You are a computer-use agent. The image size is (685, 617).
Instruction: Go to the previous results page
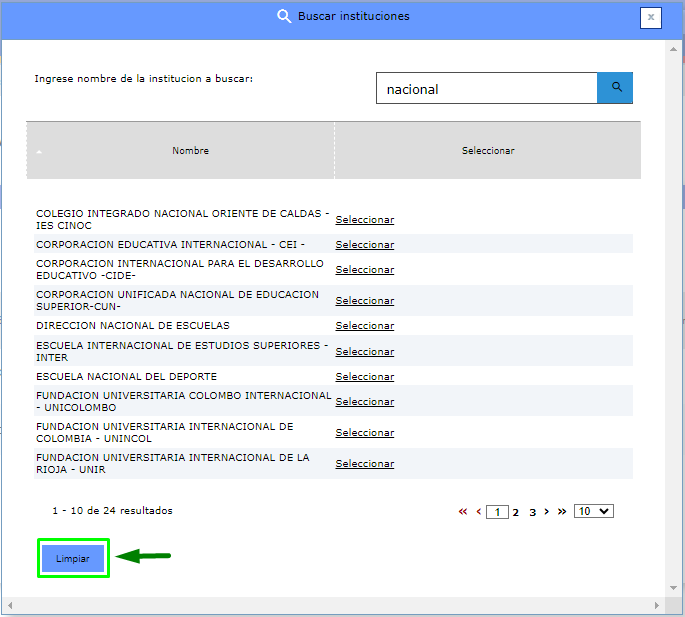(478, 511)
